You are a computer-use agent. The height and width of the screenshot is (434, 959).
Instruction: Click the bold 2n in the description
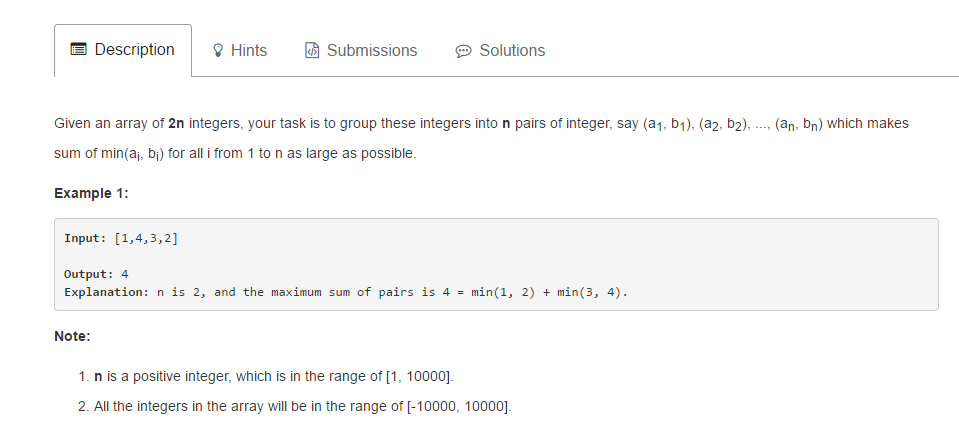pos(176,123)
